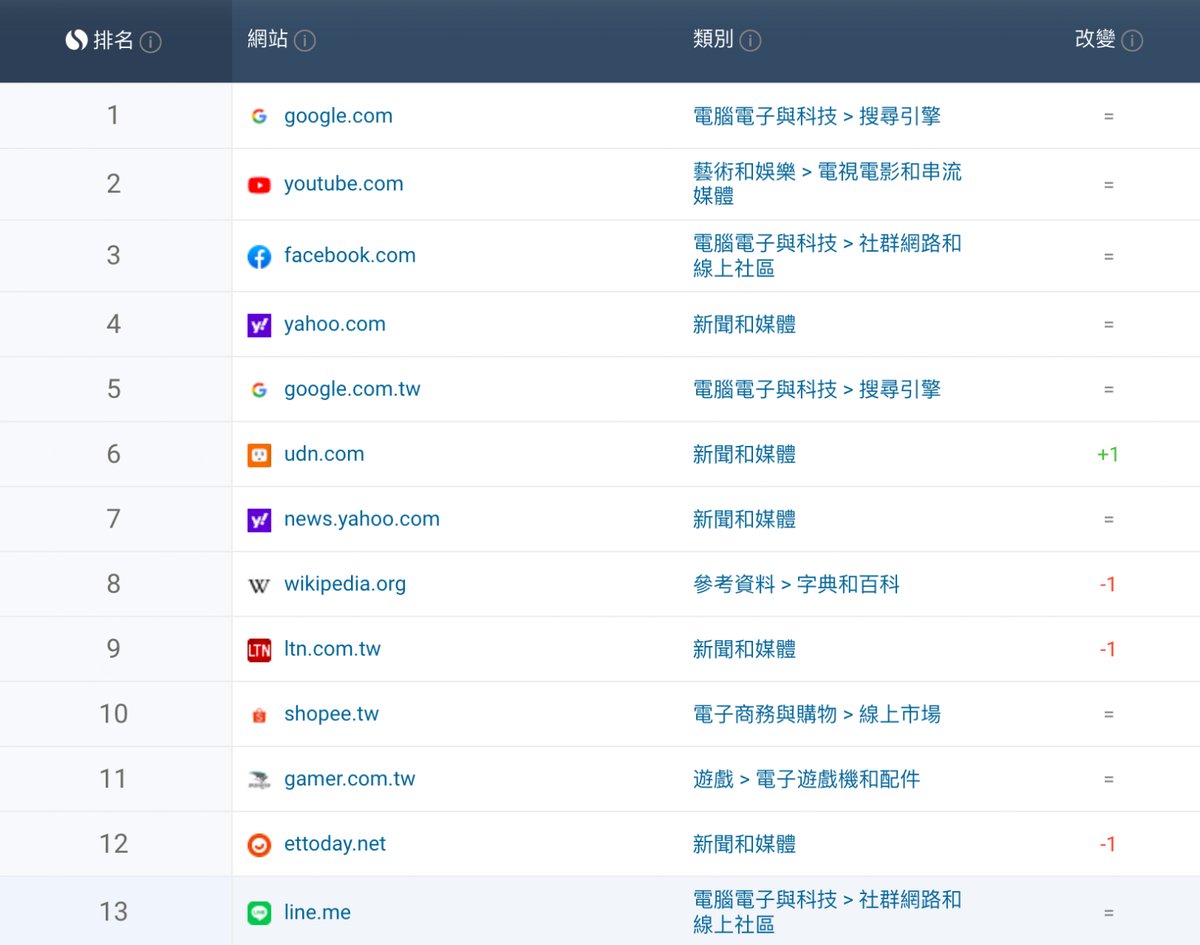Viewport: 1200px width, 945px height.
Task: Click the yahoo.com favicon icon
Action: click(x=259, y=325)
